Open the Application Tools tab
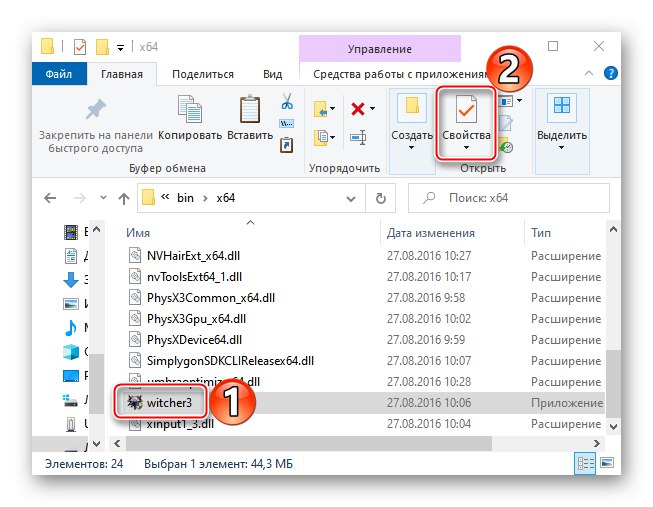 398,74
